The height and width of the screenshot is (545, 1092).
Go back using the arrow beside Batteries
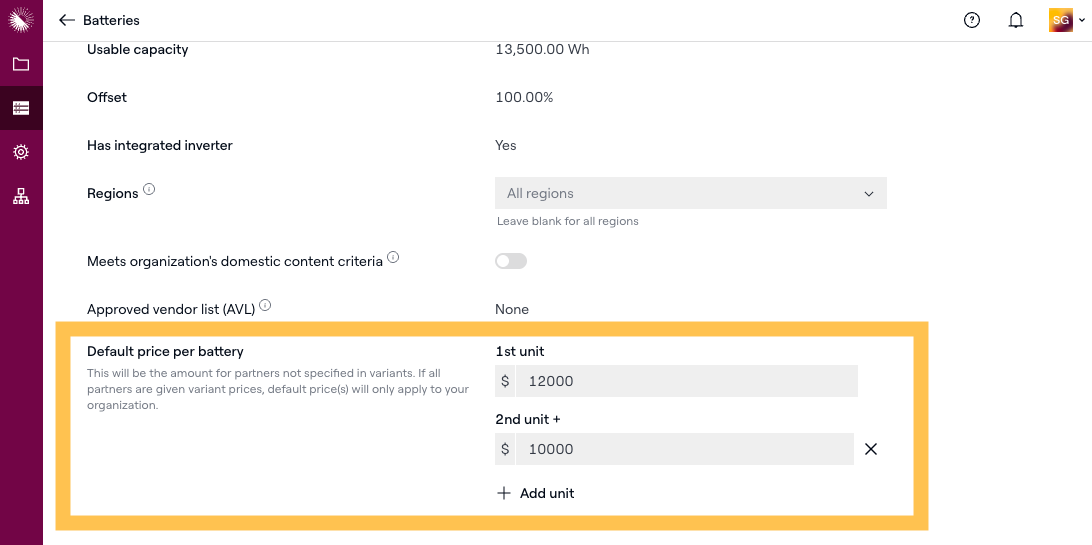click(67, 20)
